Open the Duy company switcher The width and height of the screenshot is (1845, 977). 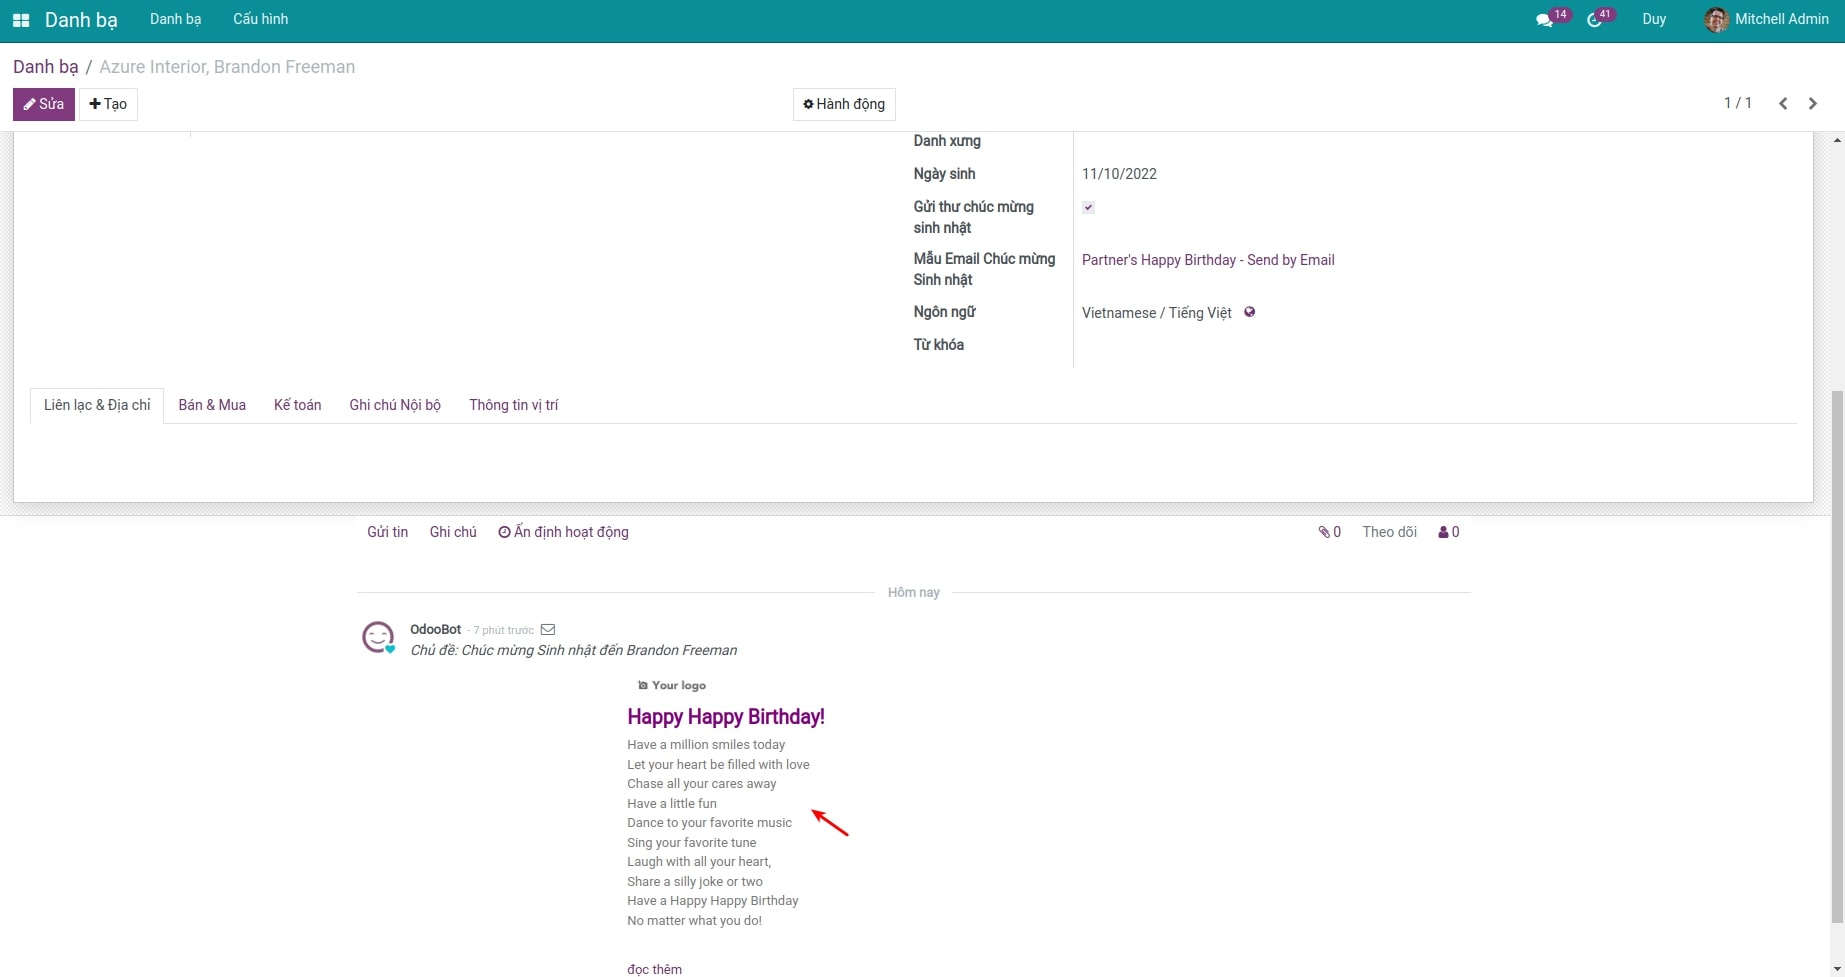point(1654,19)
